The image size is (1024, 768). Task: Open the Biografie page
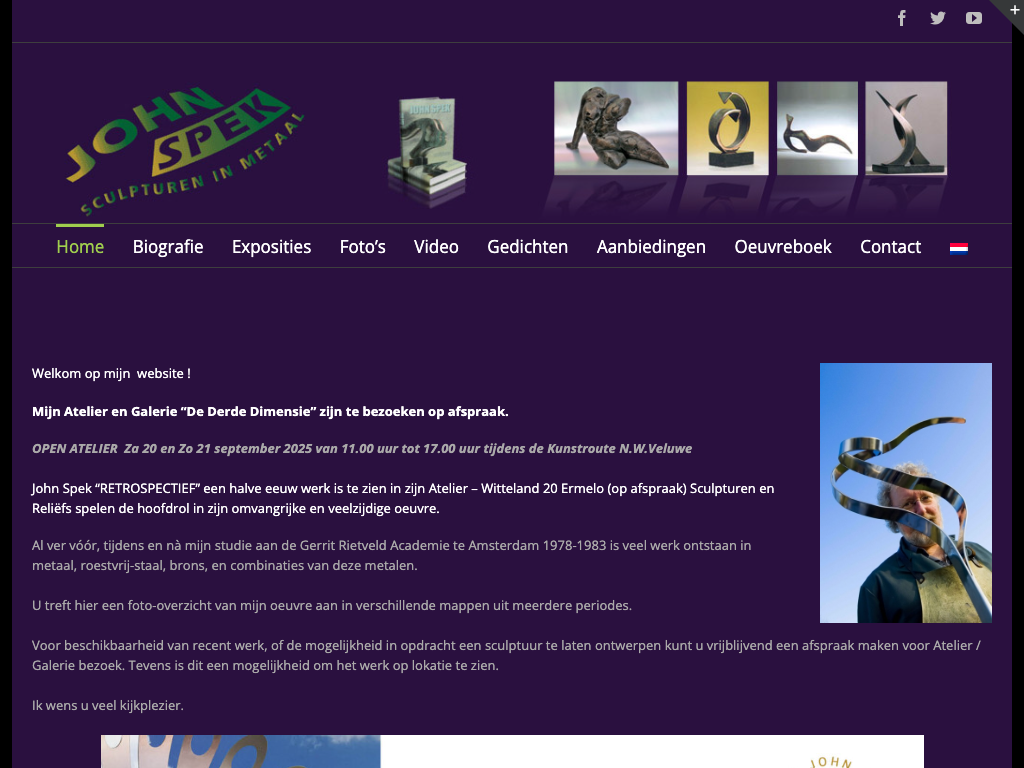(x=168, y=247)
